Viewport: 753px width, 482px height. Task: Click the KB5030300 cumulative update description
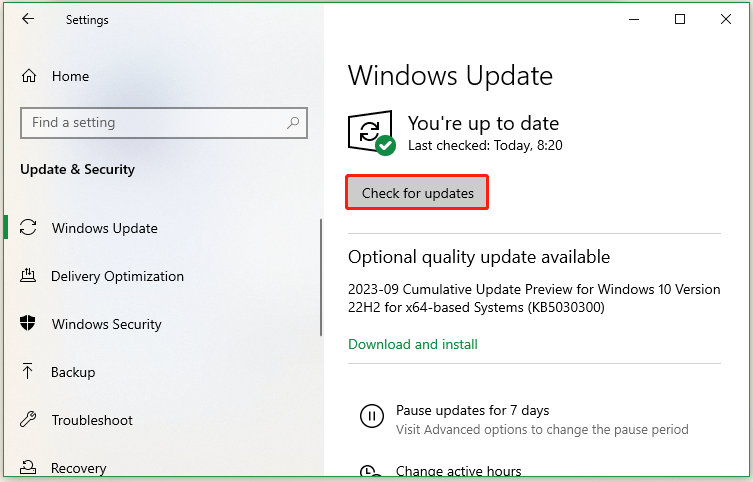[x=534, y=298]
